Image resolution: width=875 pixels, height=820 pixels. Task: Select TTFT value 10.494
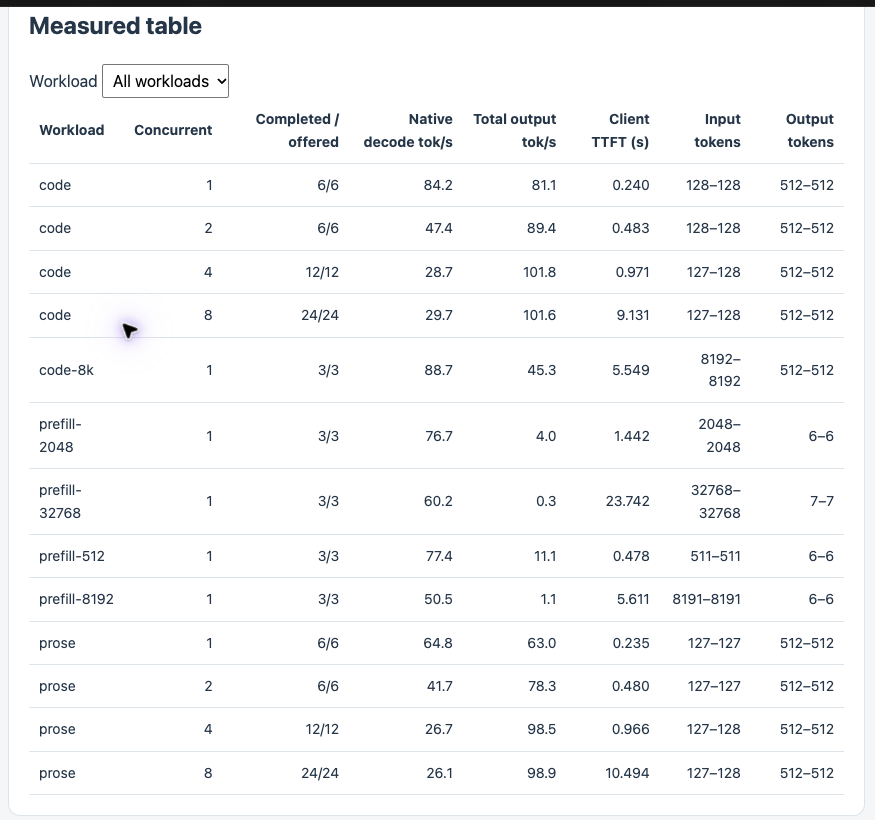pyautogui.click(x=627, y=773)
